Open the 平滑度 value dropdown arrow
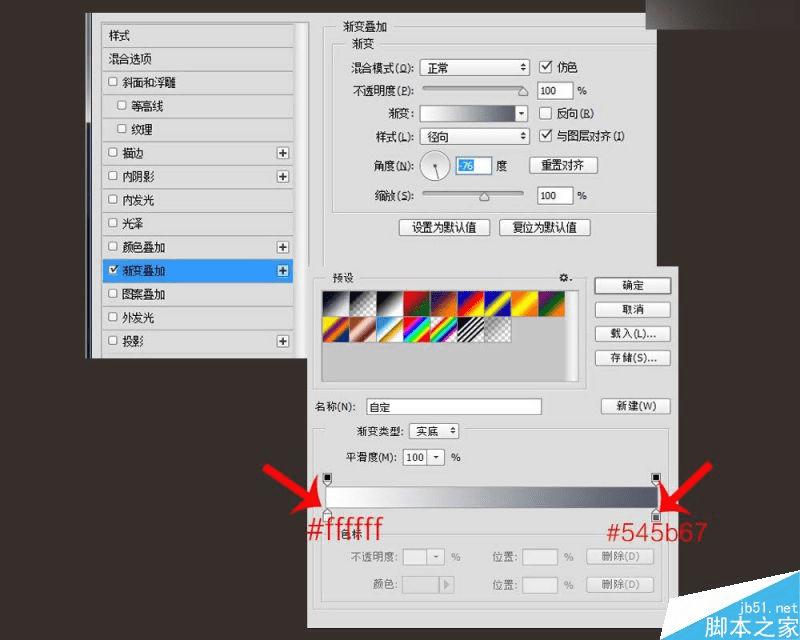 [436, 457]
